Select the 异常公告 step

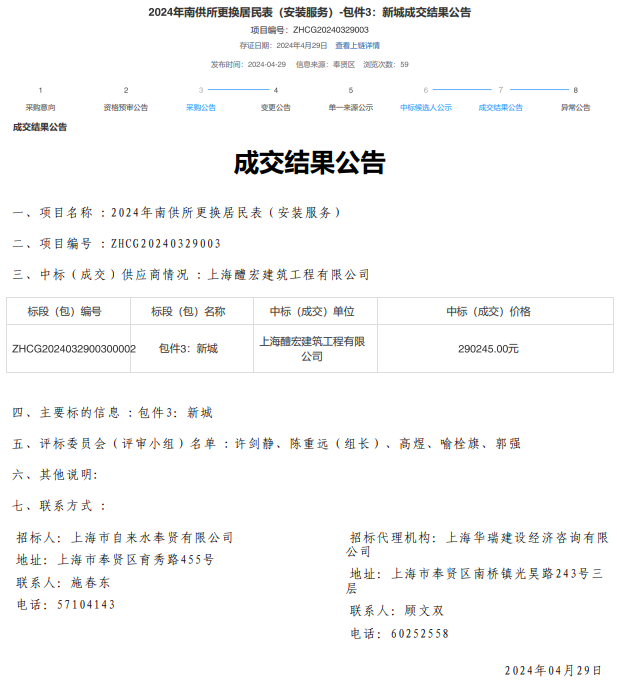click(x=575, y=107)
